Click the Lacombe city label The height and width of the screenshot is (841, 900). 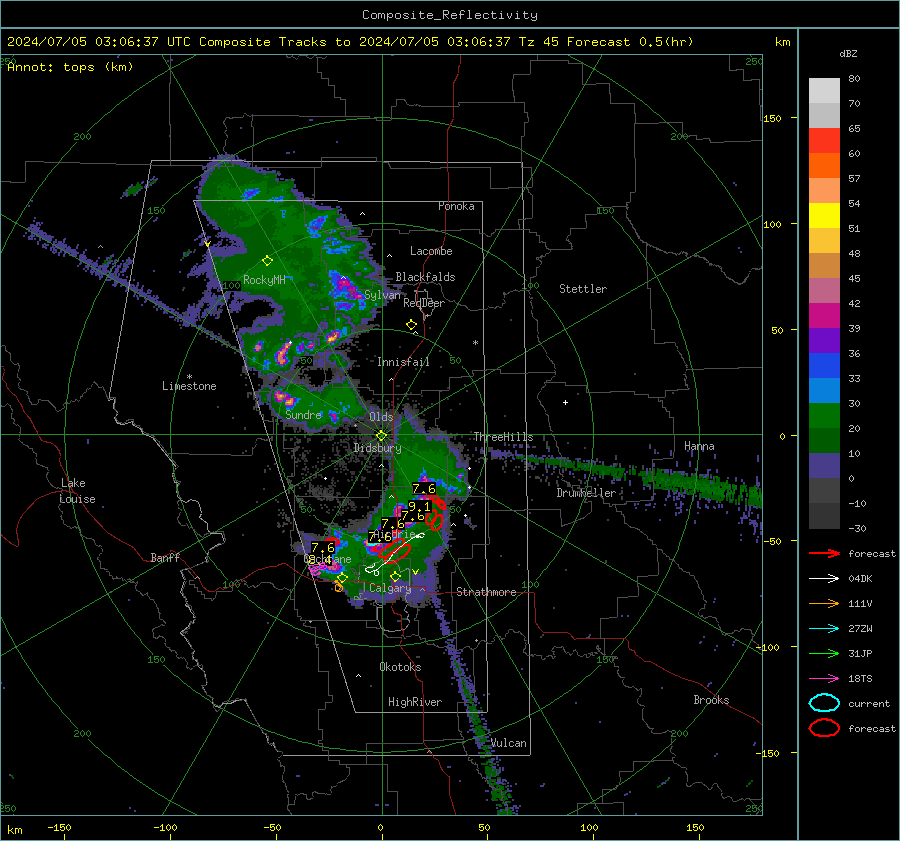(x=431, y=251)
